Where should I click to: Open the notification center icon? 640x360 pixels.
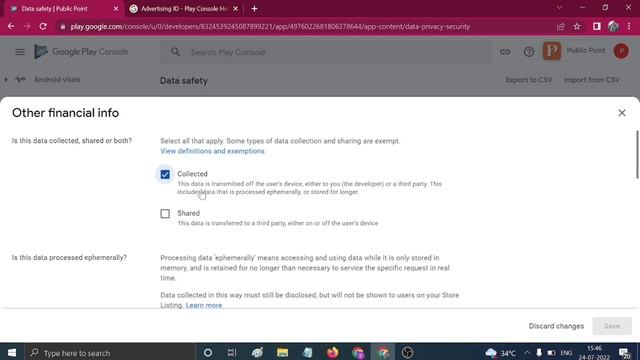point(624,353)
